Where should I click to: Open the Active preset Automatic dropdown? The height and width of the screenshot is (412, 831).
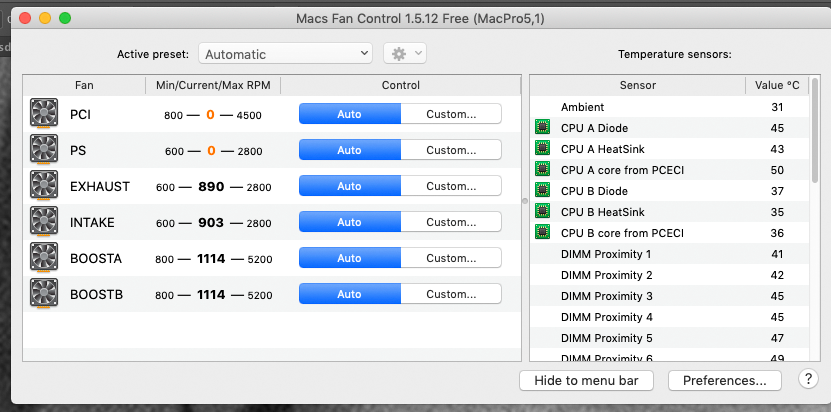point(286,54)
